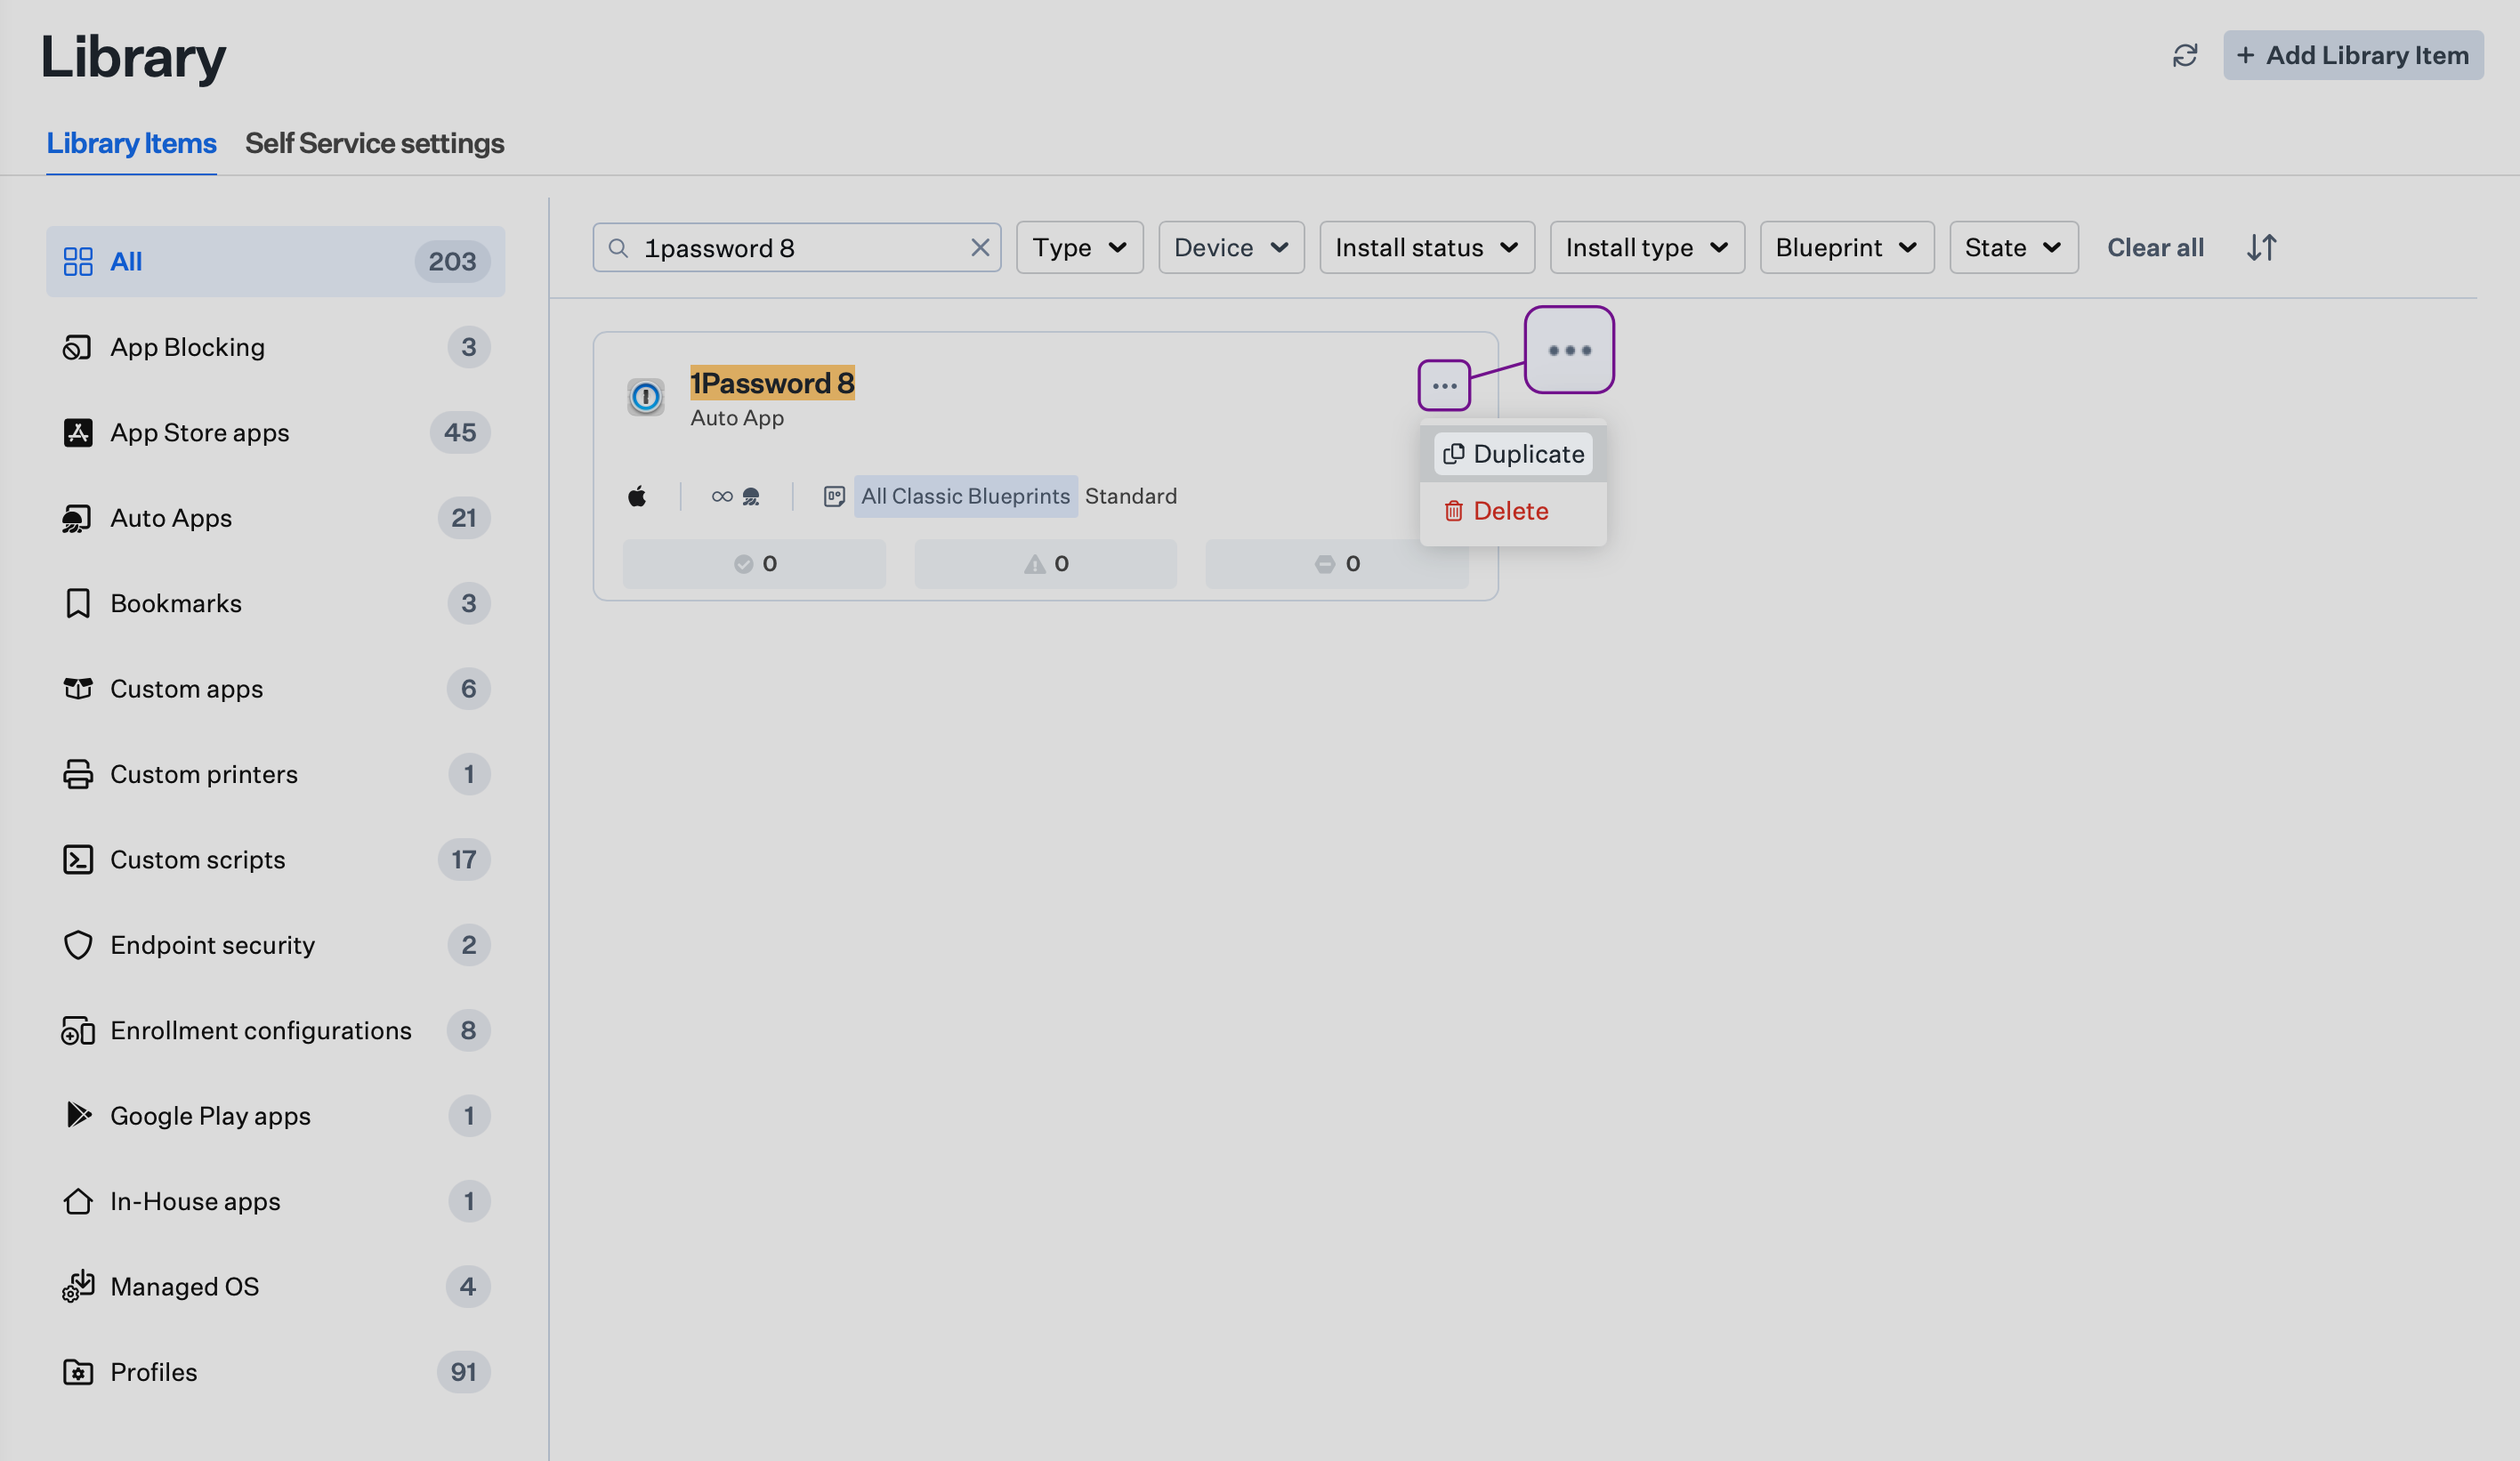Open the Install status filter dropdown
This screenshot has height=1461, width=2520.
click(x=1426, y=248)
